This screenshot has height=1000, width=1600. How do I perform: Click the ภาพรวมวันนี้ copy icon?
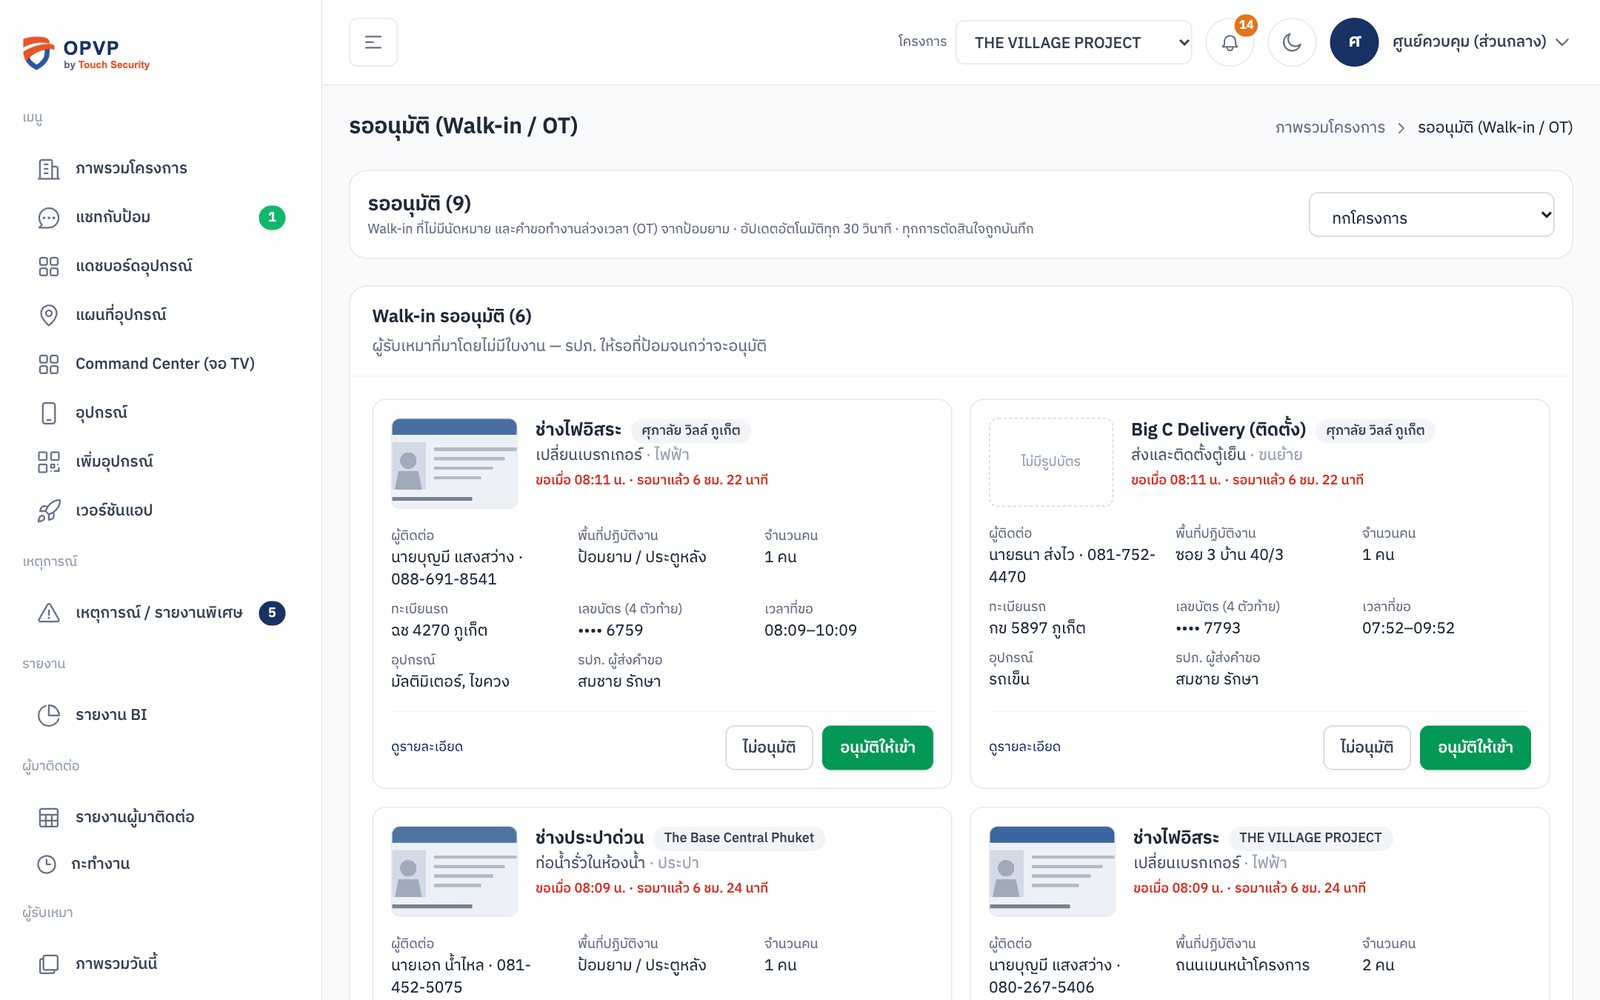click(48, 964)
